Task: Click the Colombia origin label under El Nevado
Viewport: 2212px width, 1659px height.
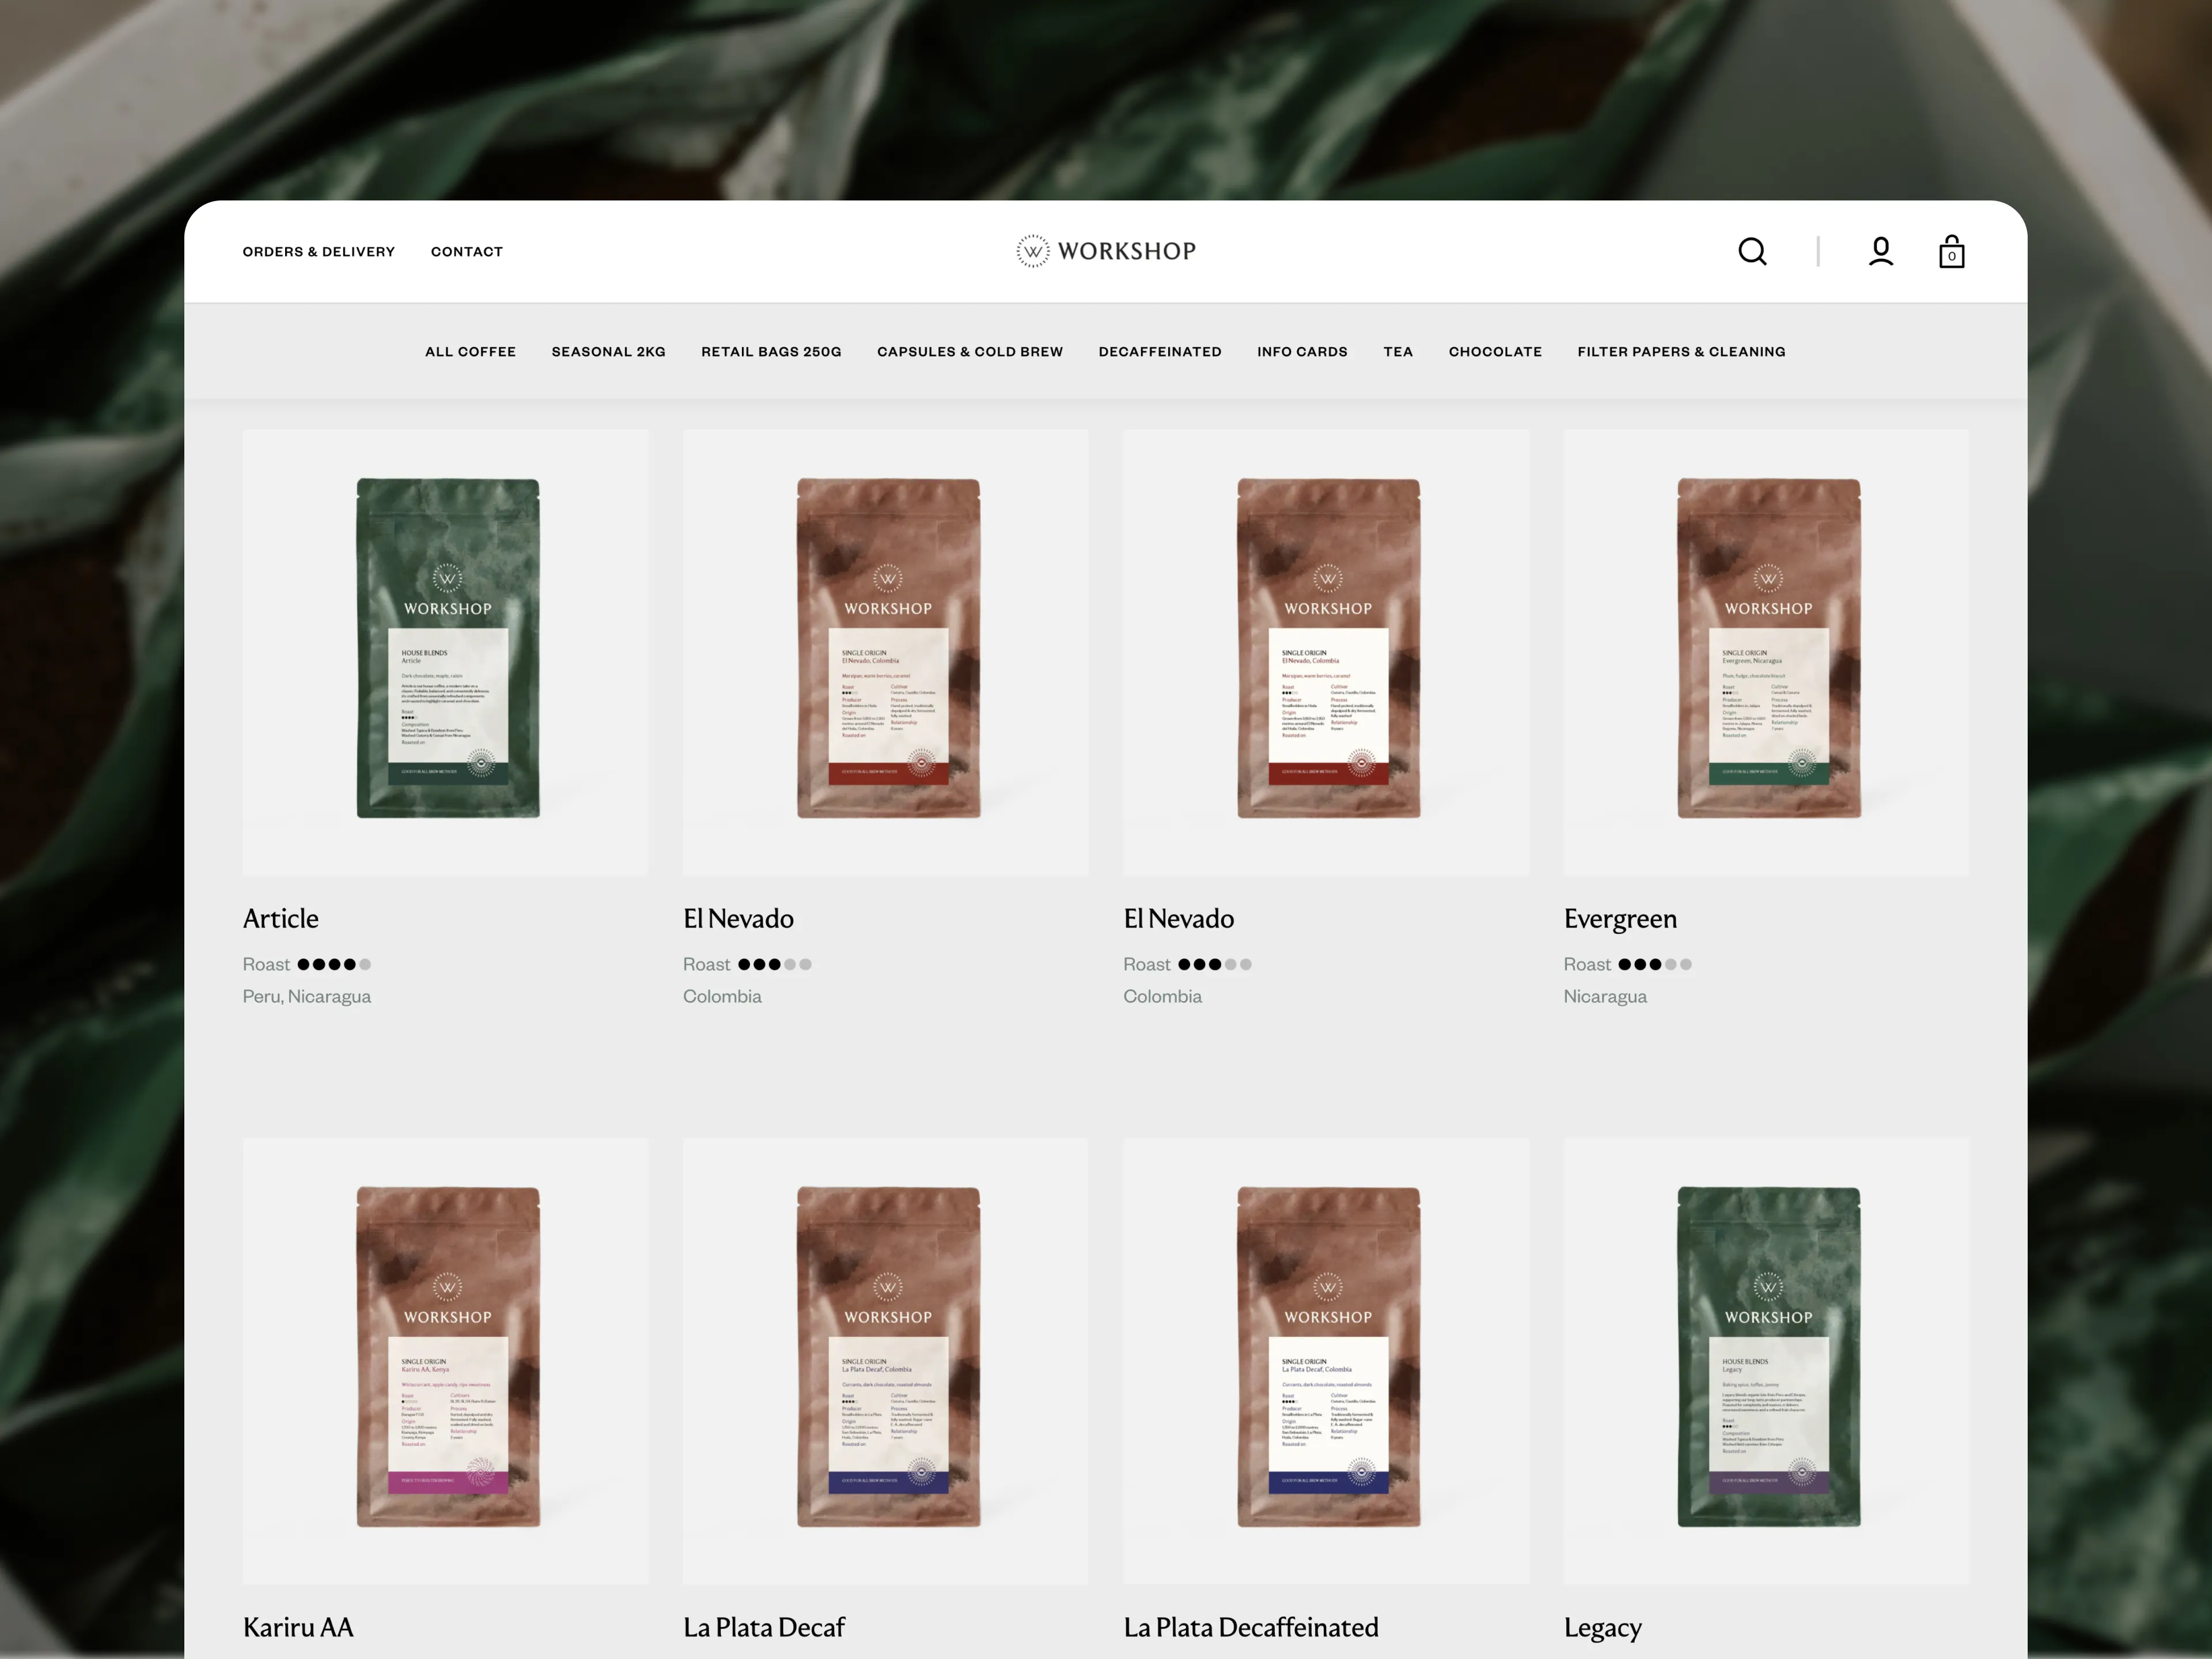Action: point(721,996)
